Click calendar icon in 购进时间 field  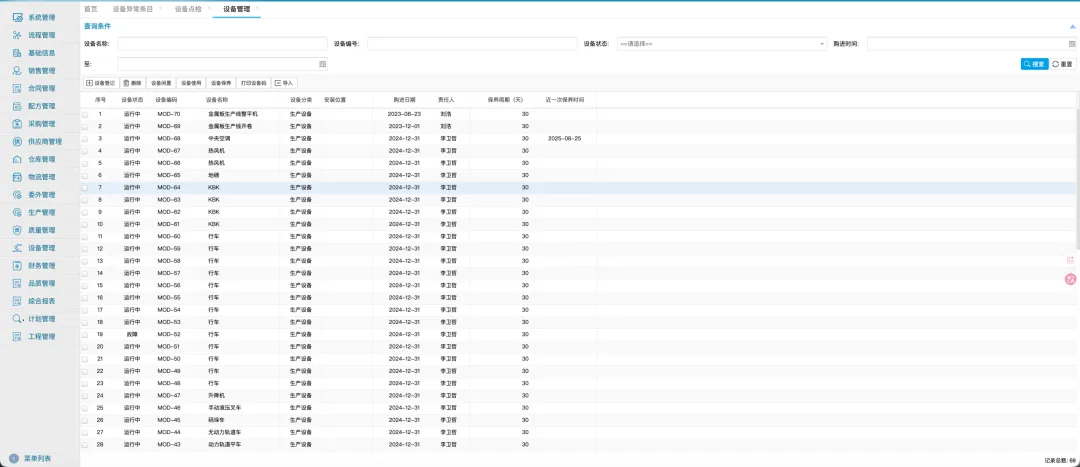[x=1072, y=44]
